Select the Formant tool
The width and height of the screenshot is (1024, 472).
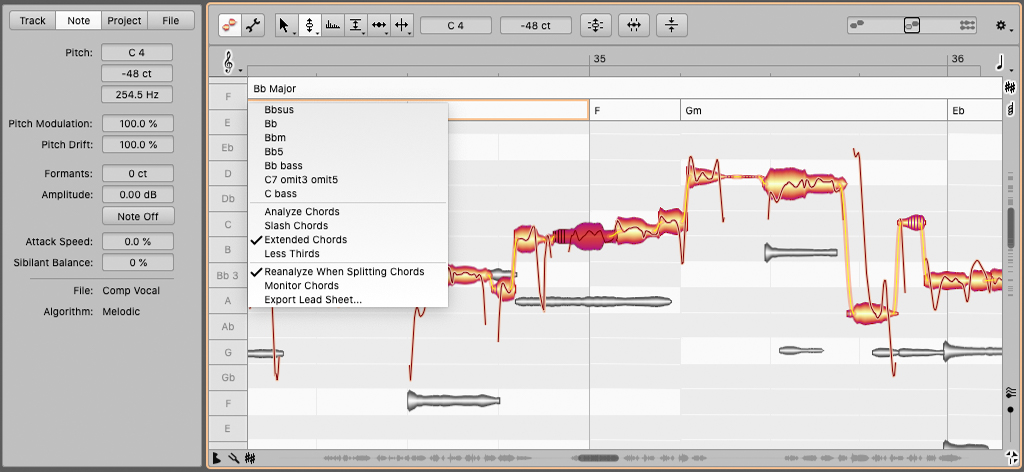coord(333,25)
